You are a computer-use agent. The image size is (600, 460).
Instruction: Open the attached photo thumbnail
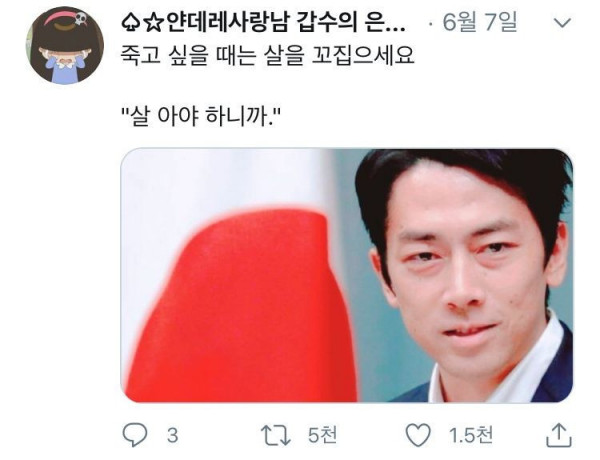(x=347, y=275)
